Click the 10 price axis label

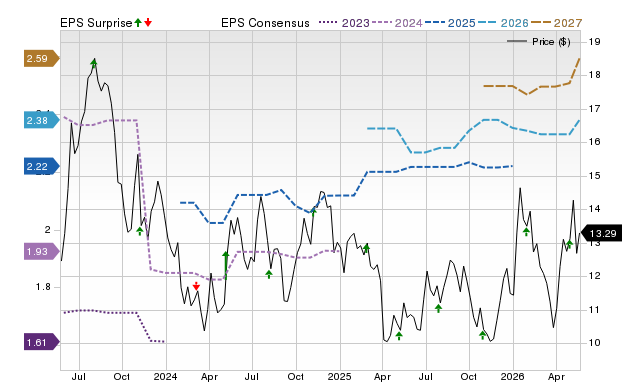(594, 343)
